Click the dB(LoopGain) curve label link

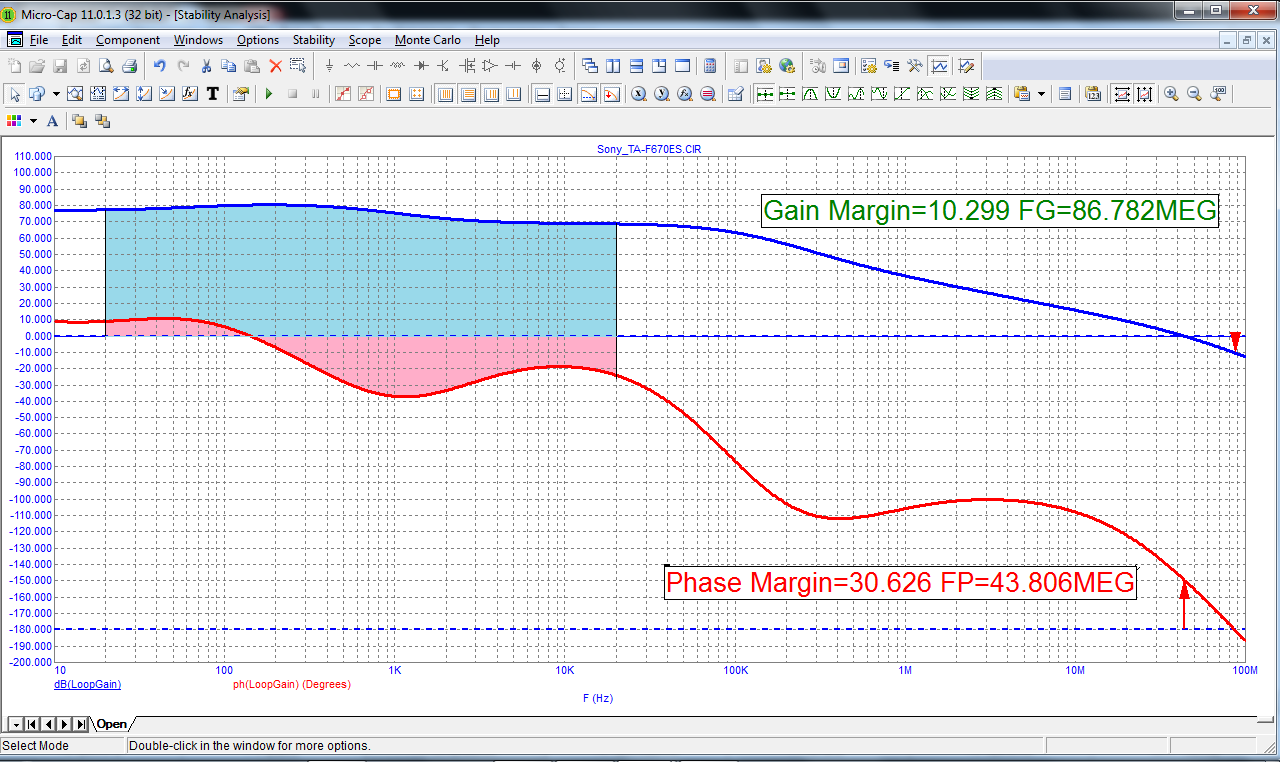(87, 685)
